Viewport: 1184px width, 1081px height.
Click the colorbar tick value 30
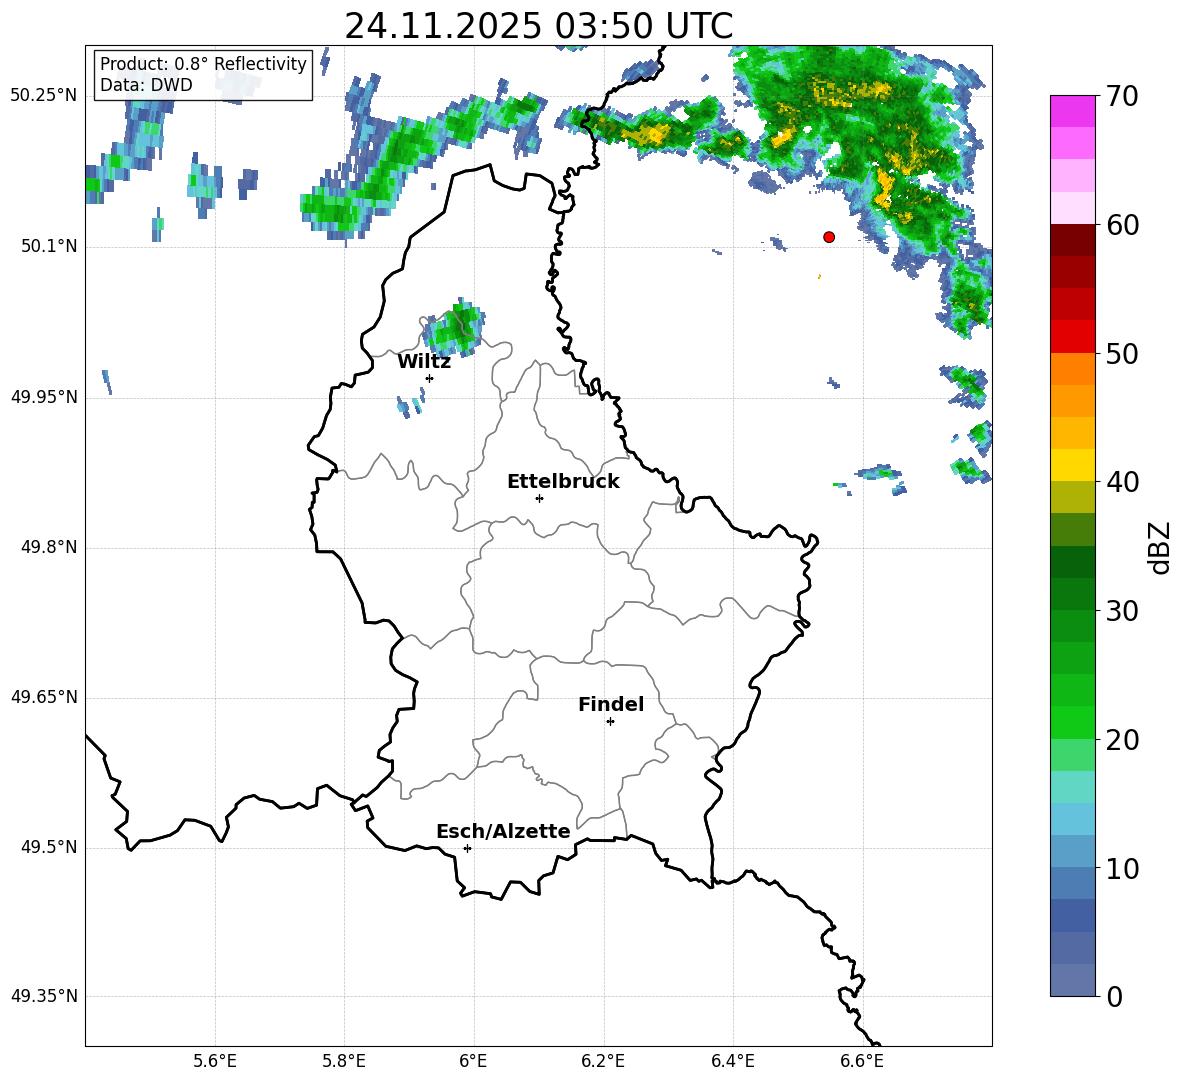point(1122,611)
